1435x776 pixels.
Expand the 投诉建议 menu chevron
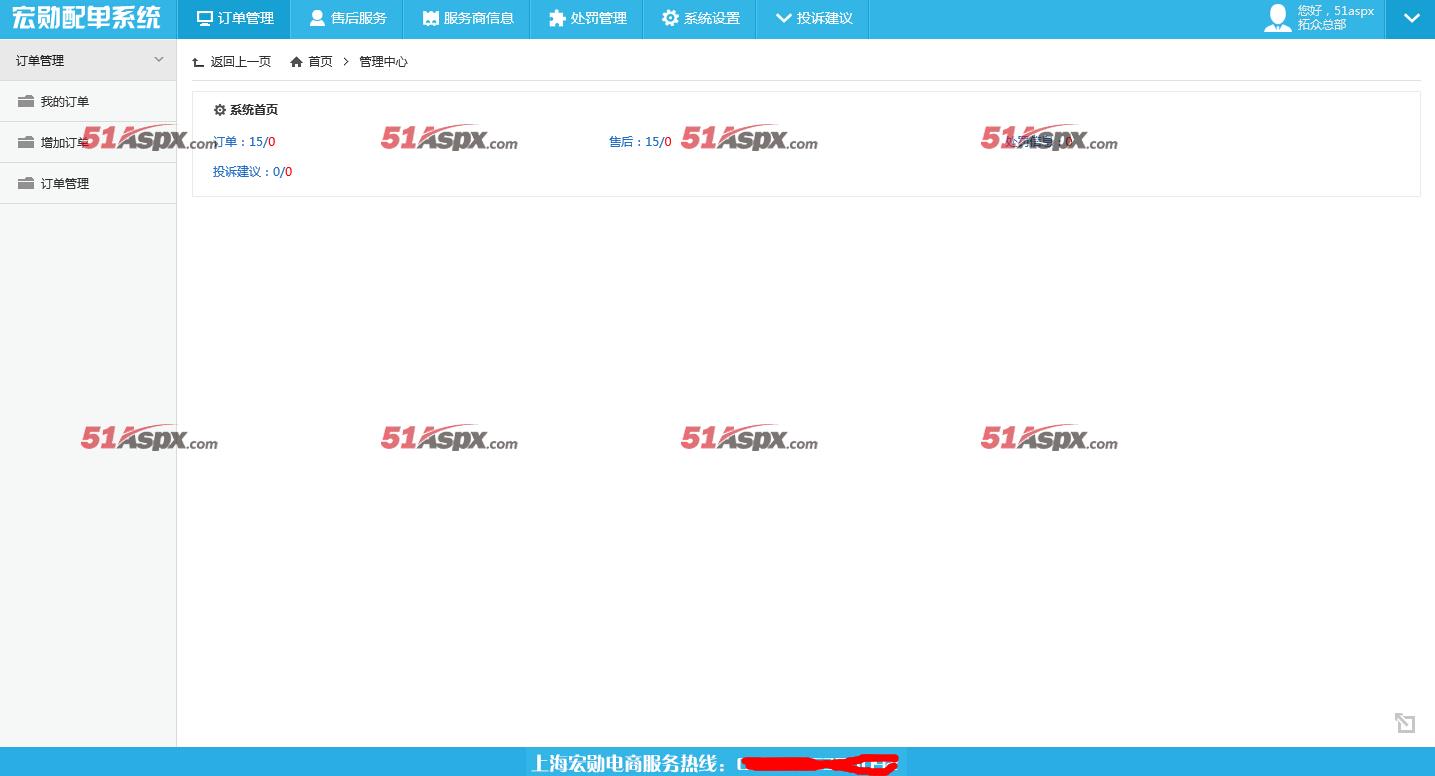[x=784, y=18]
